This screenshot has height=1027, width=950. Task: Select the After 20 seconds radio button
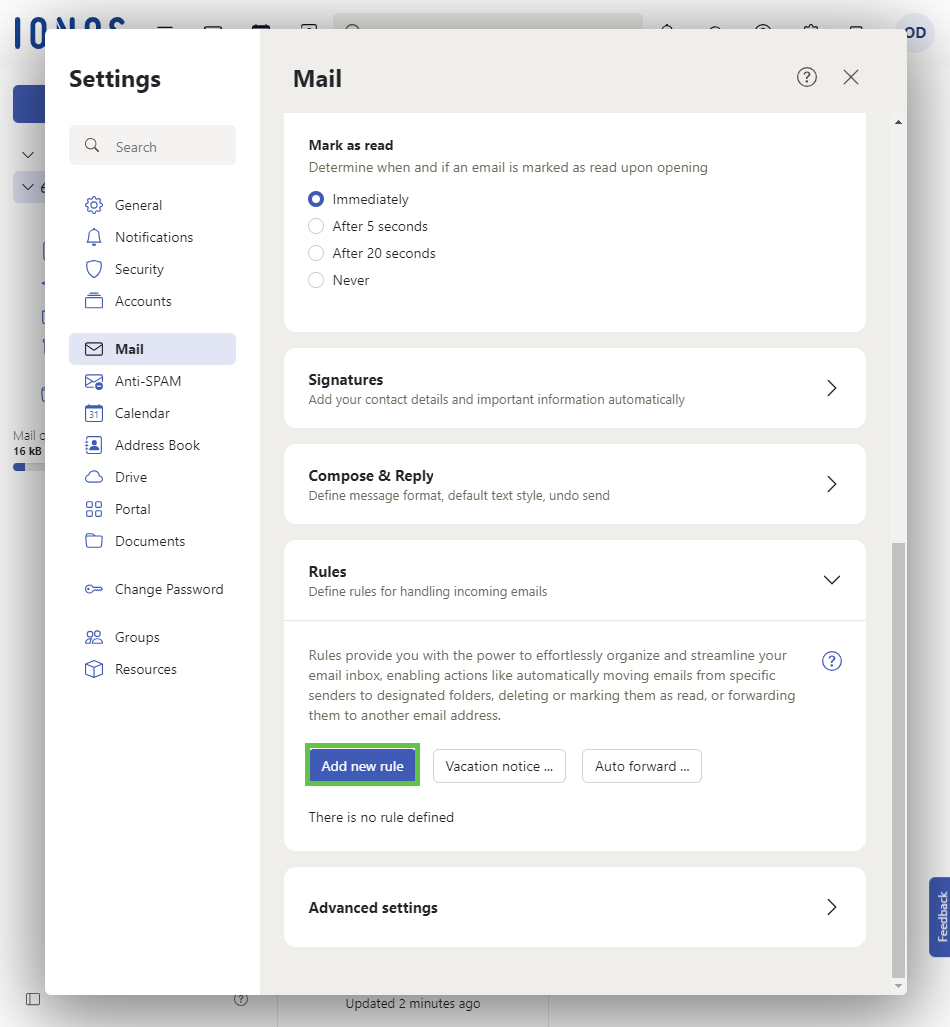[x=316, y=253]
